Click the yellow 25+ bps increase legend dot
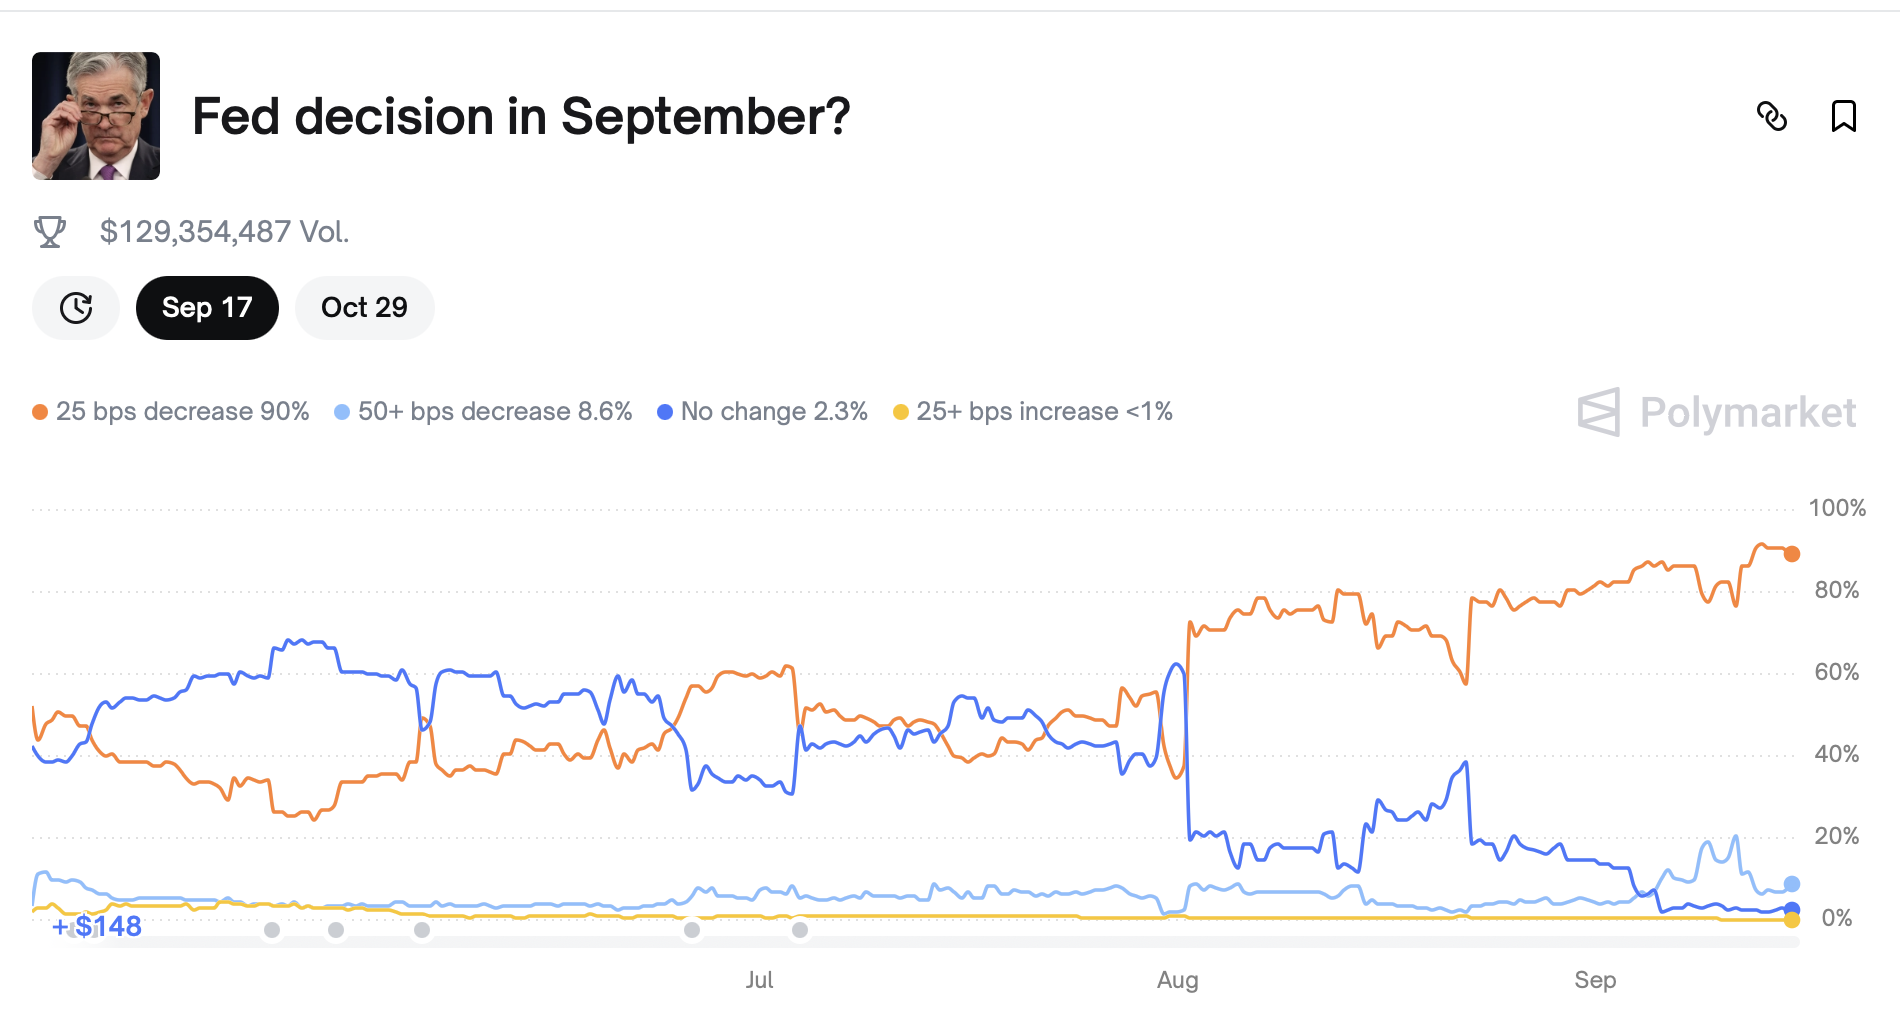The height and width of the screenshot is (1010, 1900). 901,412
